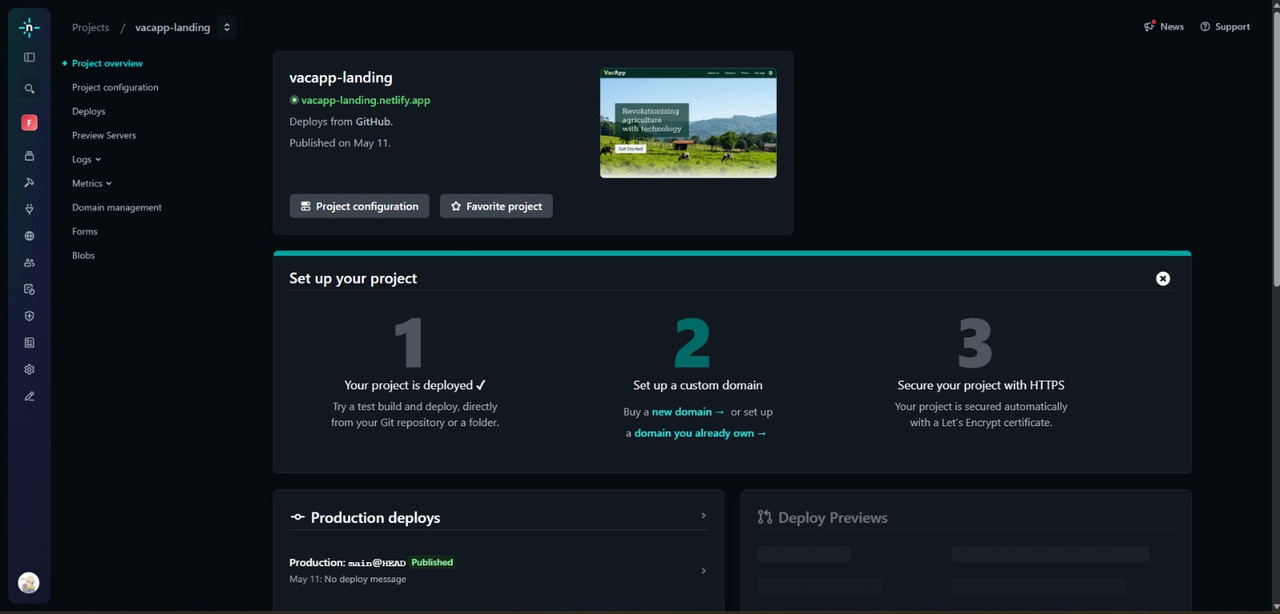Open the domains globe icon
1280x614 pixels.
pyautogui.click(x=29, y=236)
